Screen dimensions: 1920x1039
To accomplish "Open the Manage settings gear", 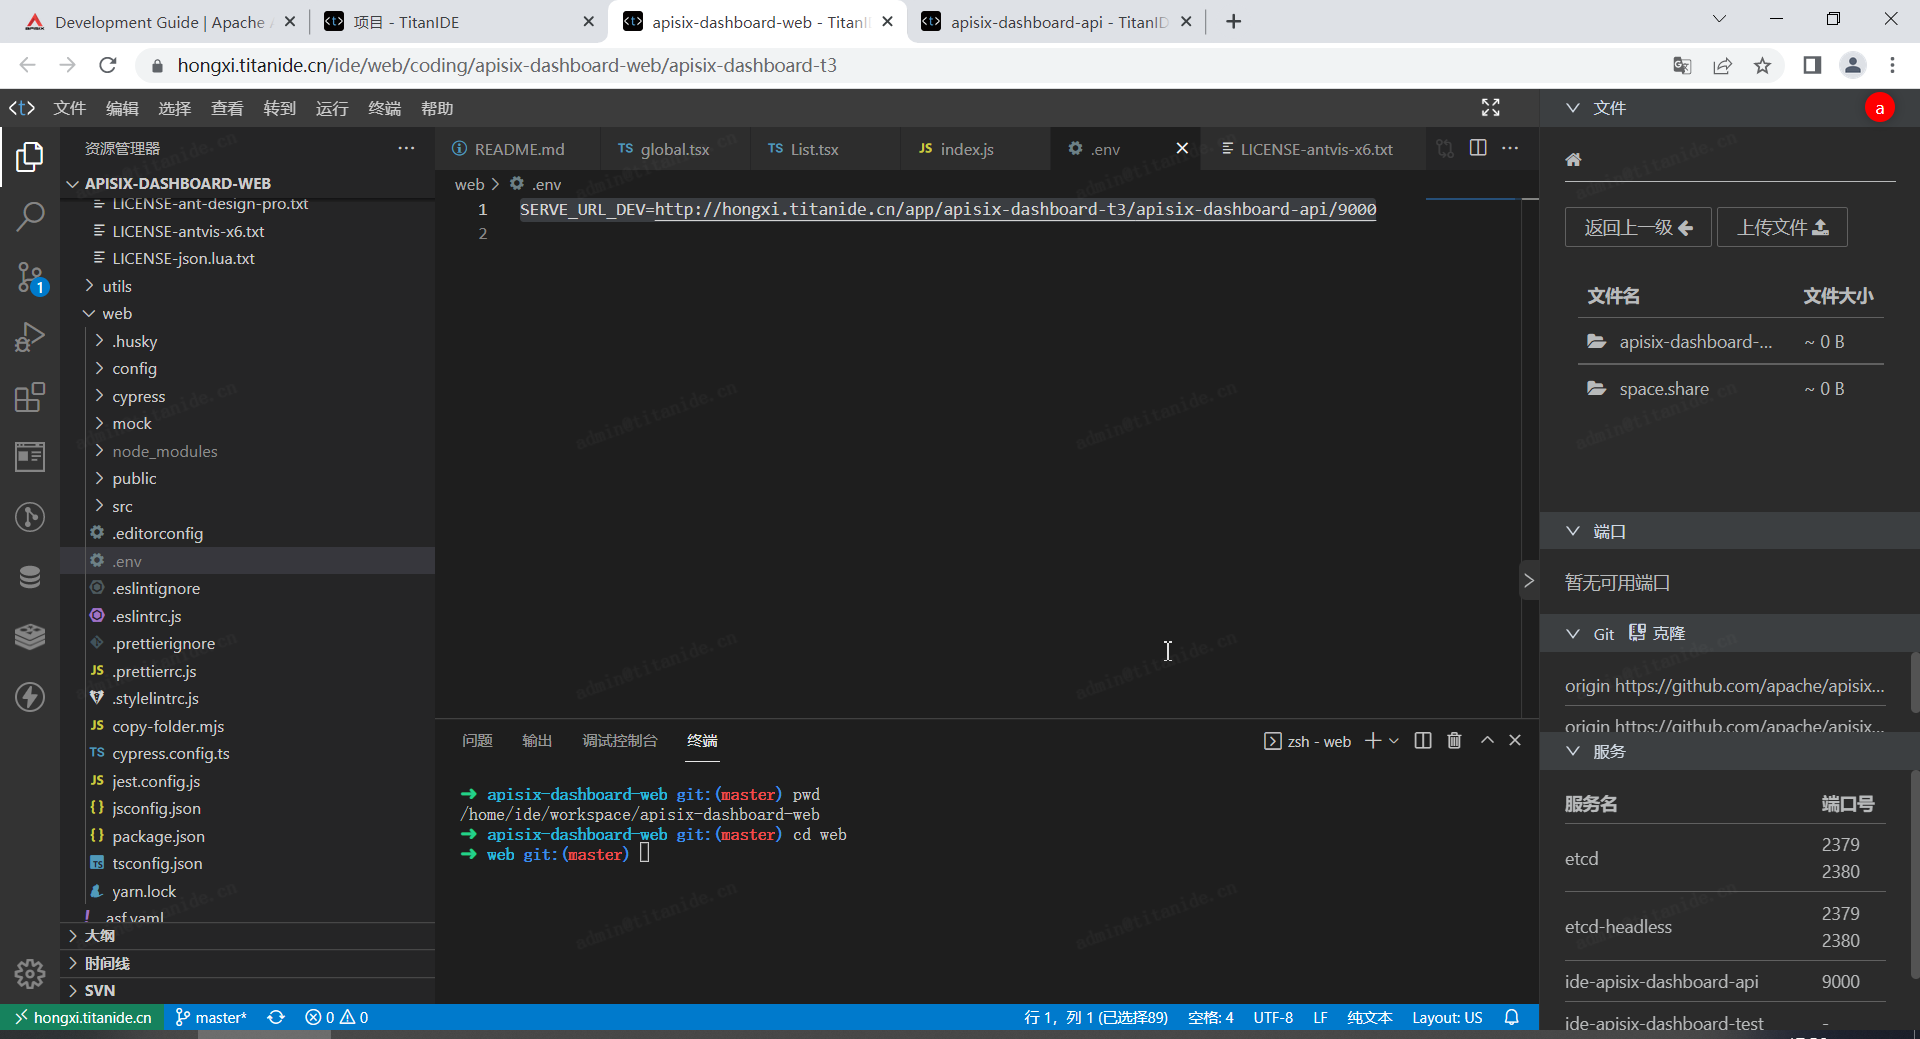I will tap(30, 973).
